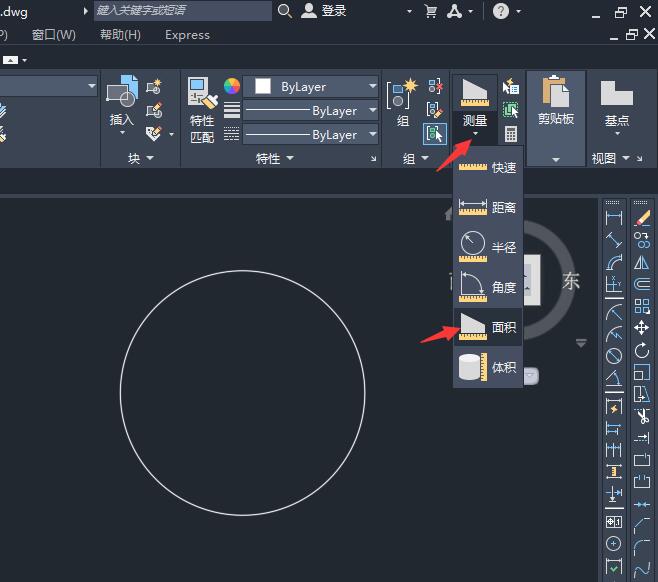Image resolution: width=658 pixels, height=582 pixels.
Task: Click the Group create button
Action: 402,104
